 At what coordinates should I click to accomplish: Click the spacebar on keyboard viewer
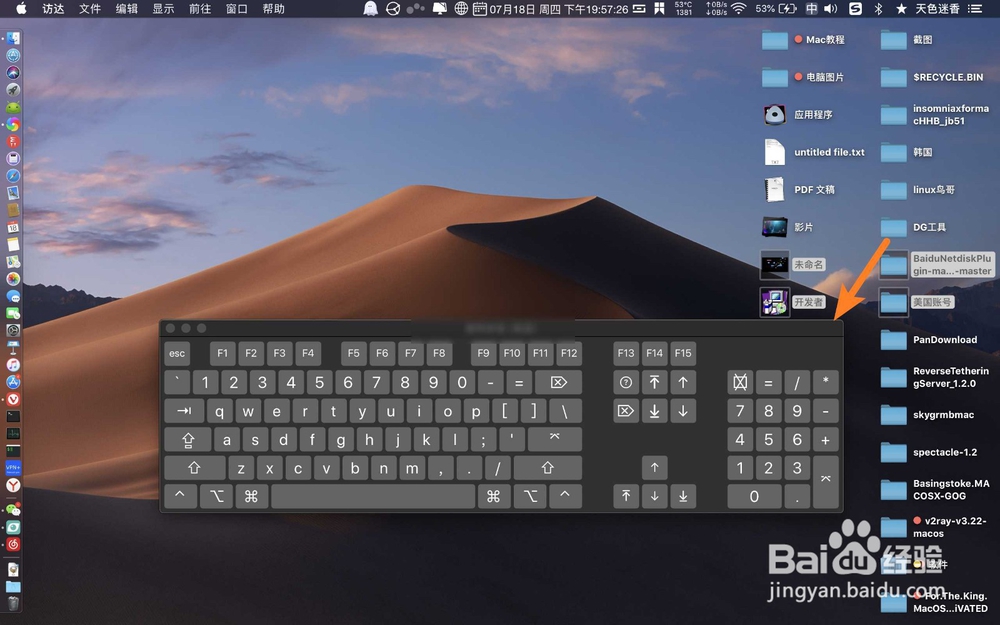click(x=373, y=496)
